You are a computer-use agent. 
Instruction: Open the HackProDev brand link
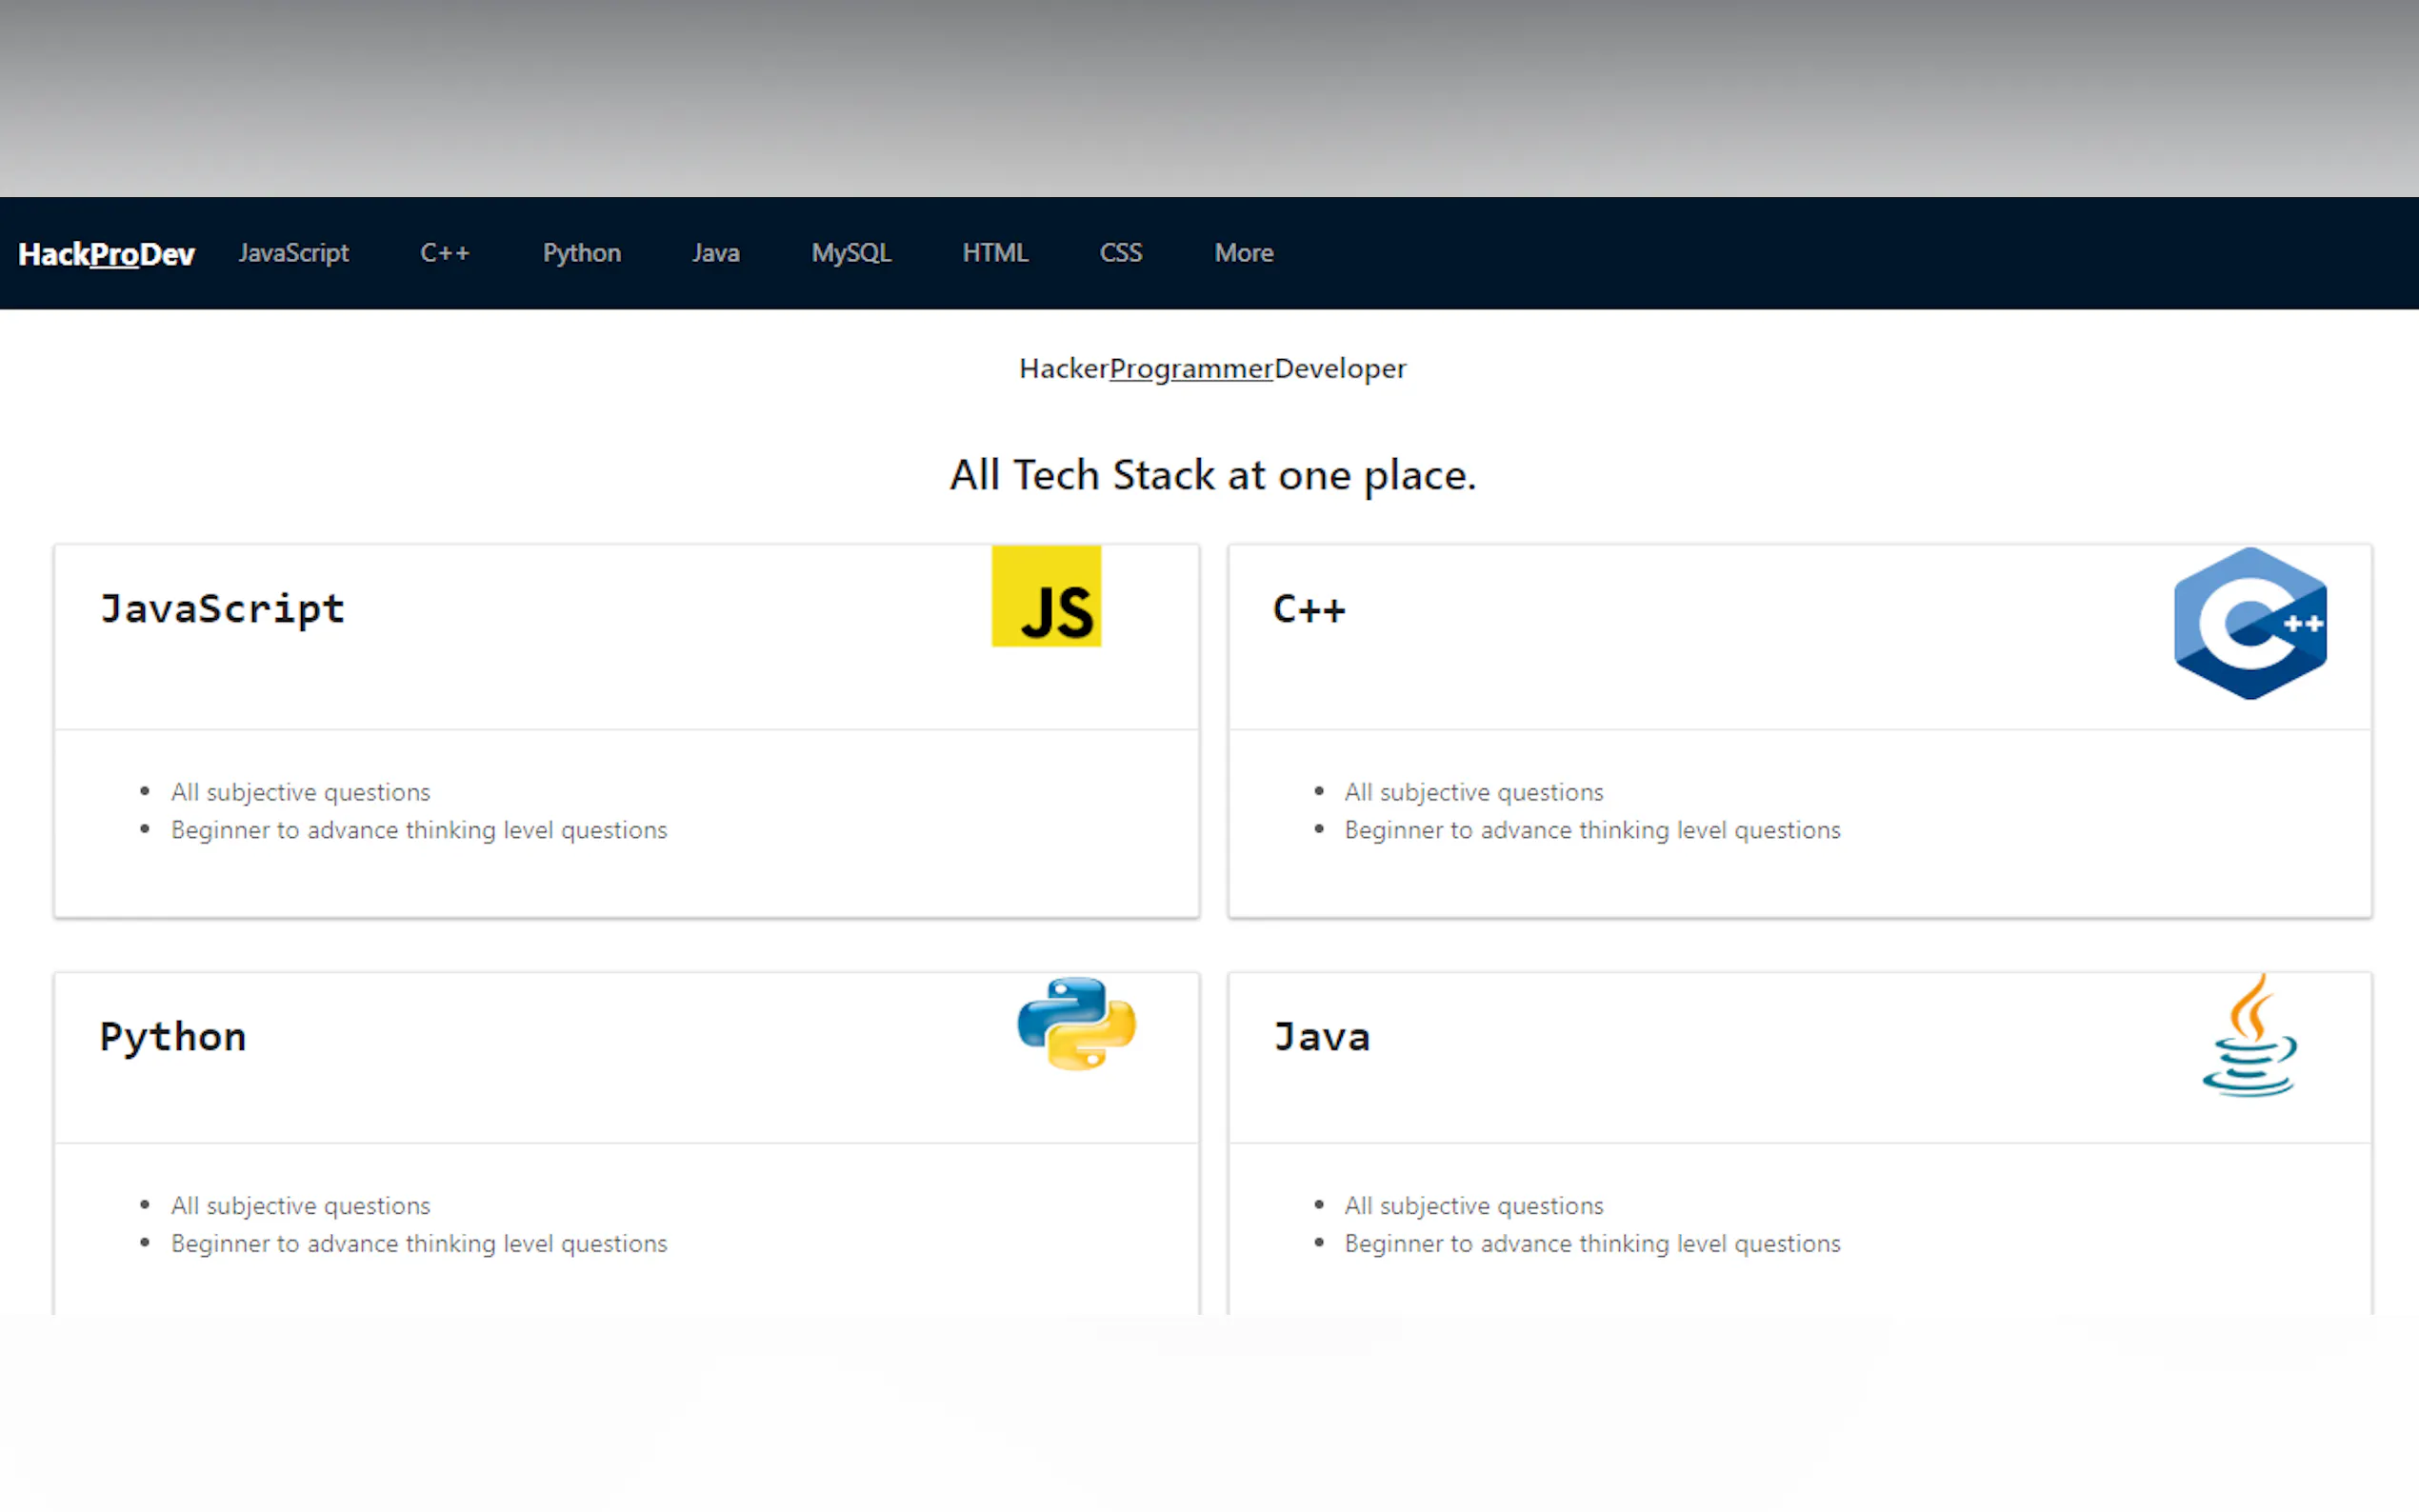coord(106,254)
